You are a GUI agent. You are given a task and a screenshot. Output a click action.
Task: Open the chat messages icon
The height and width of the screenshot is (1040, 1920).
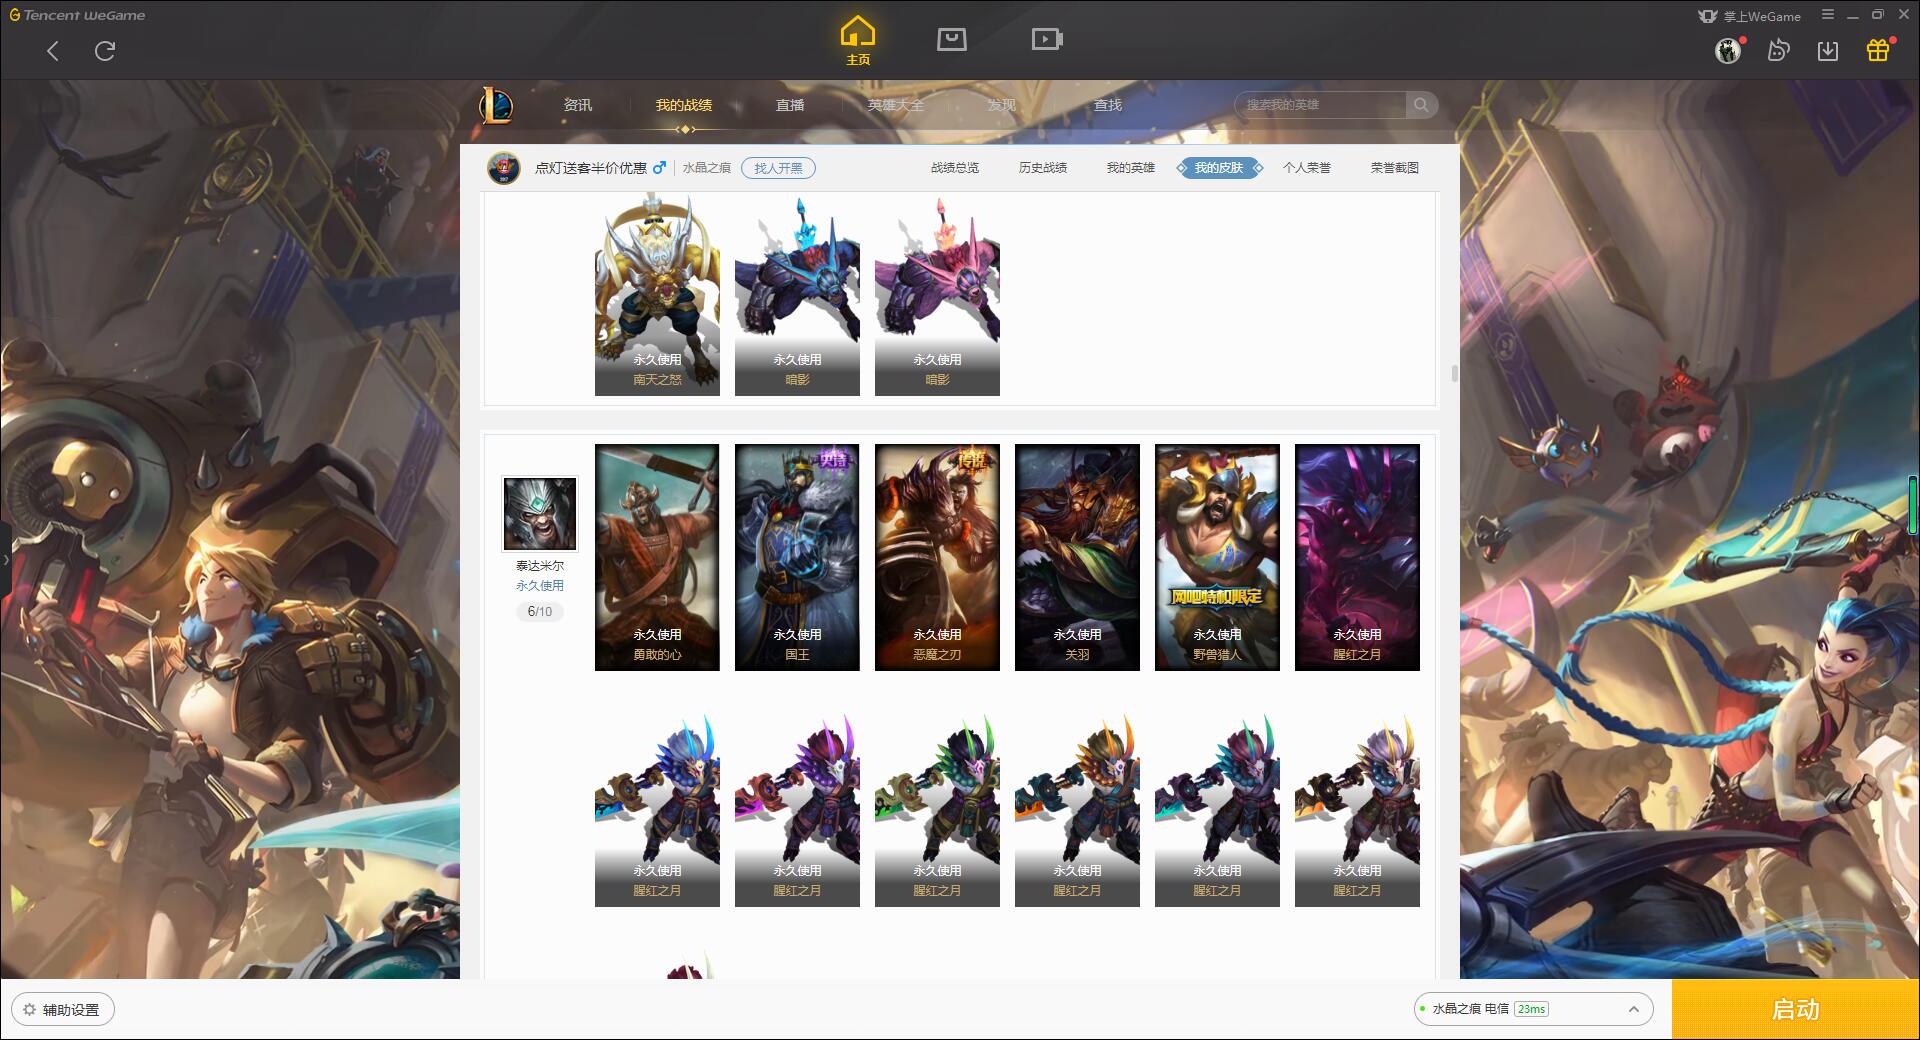coord(1778,50)
